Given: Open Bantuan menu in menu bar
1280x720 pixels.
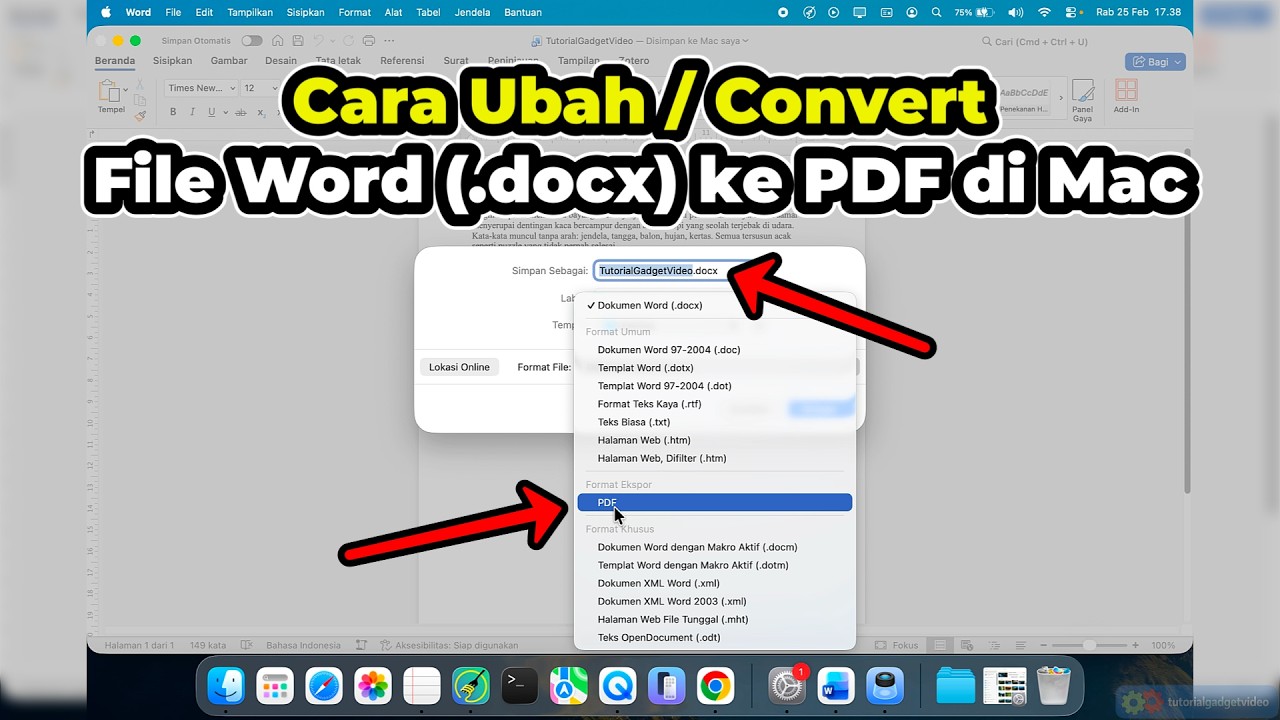Looking at the screenshot, I should point(523,12).
